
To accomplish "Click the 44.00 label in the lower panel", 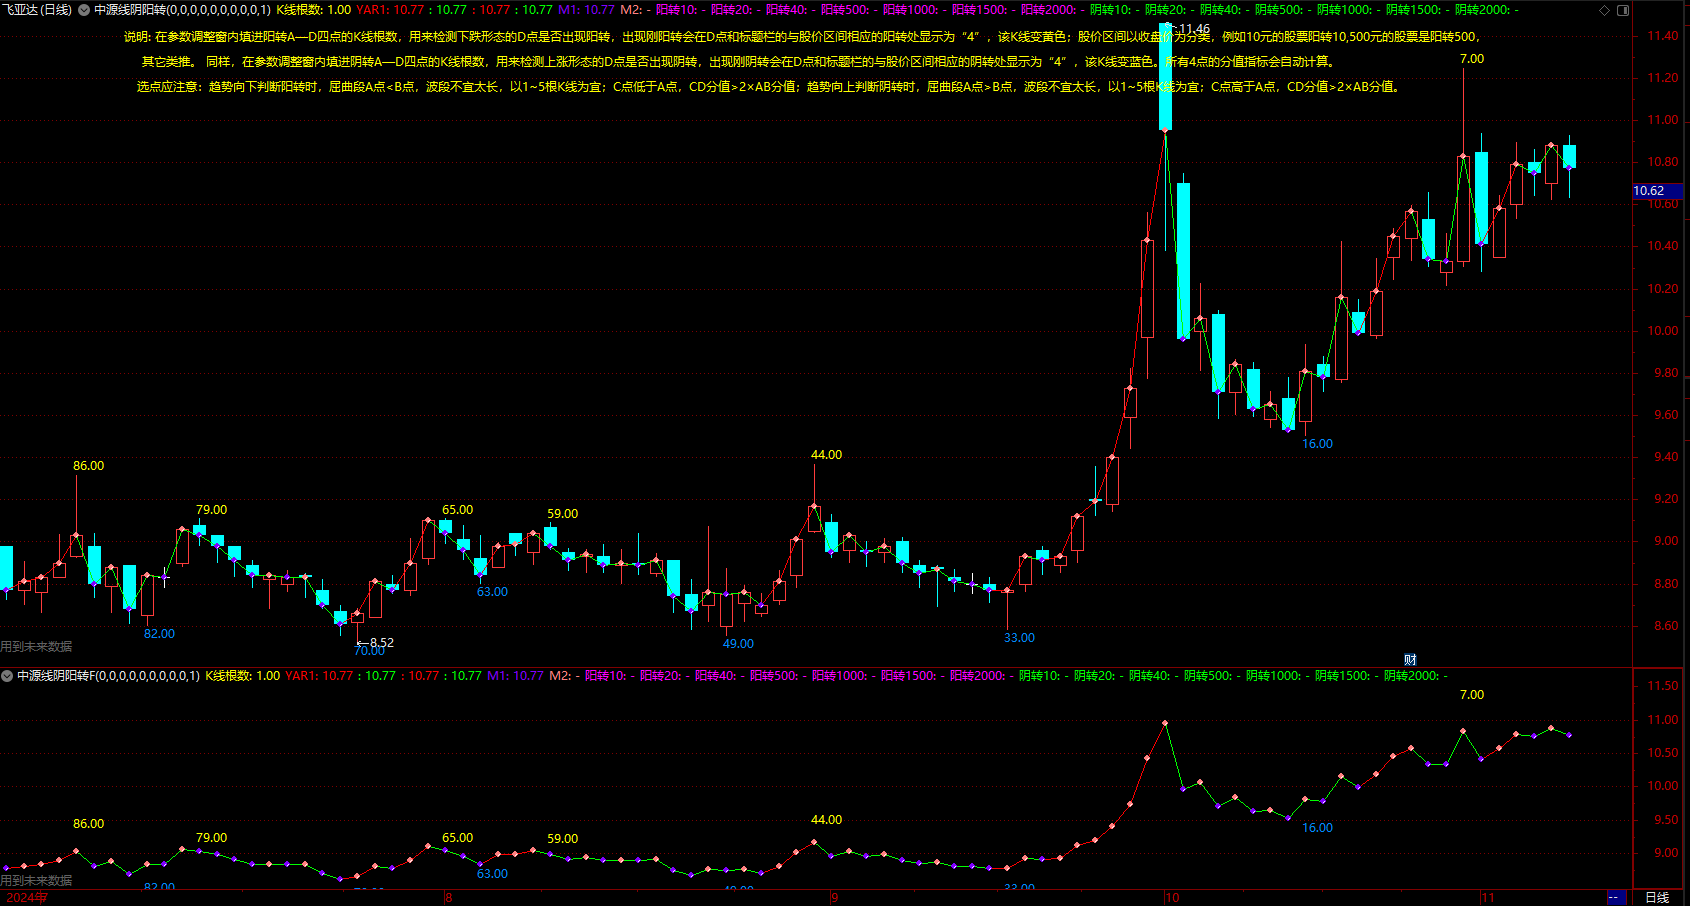I will pos(826,820).
